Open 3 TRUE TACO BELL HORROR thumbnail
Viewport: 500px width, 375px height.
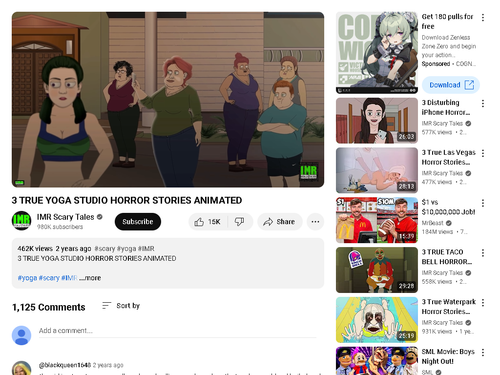click(377, 270)
